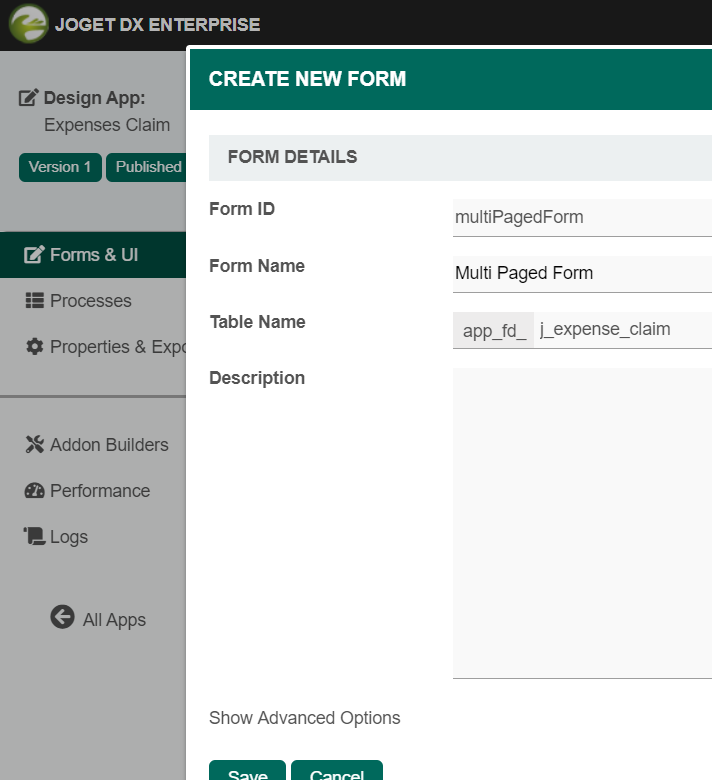Click the Performance gauge icon
Screen dimensions: 712x780
point(35,491)
